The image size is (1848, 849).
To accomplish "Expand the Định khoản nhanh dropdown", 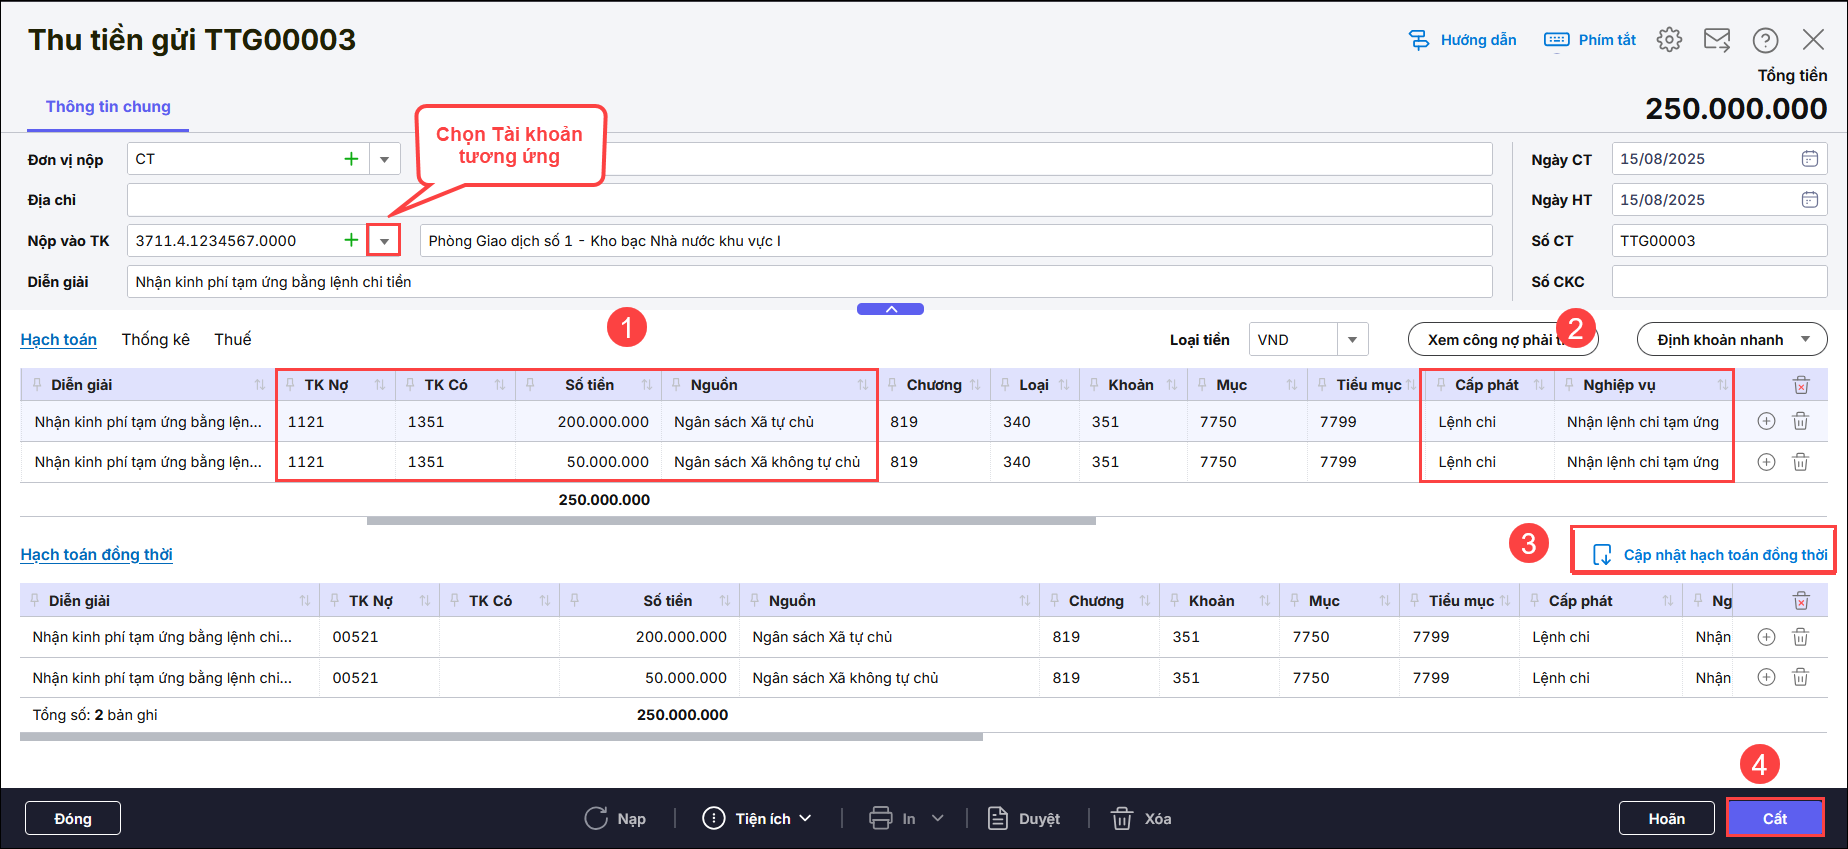I will pyautogui.click(x=1805, y=340).
